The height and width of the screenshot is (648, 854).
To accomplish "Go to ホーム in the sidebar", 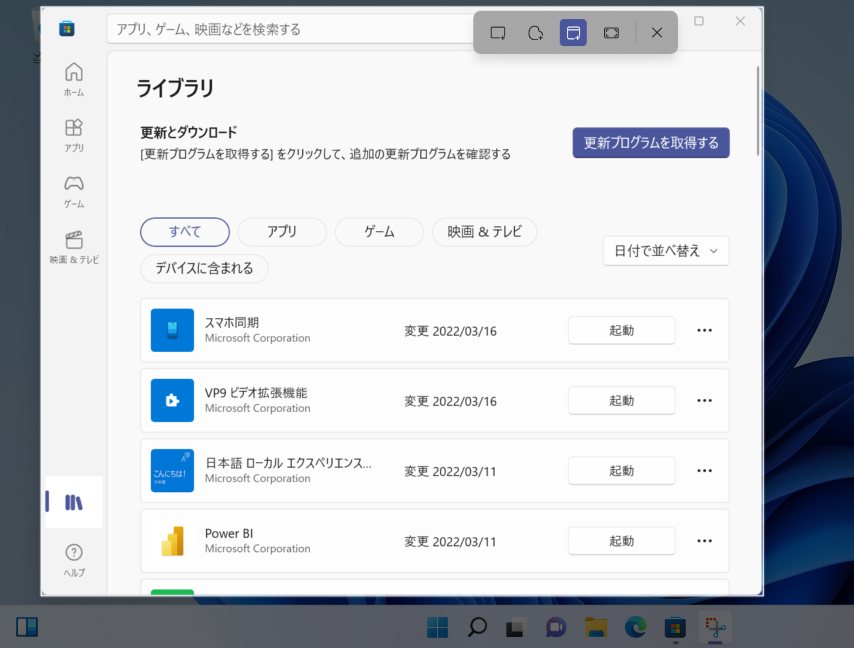I will (x=74, y=80).
